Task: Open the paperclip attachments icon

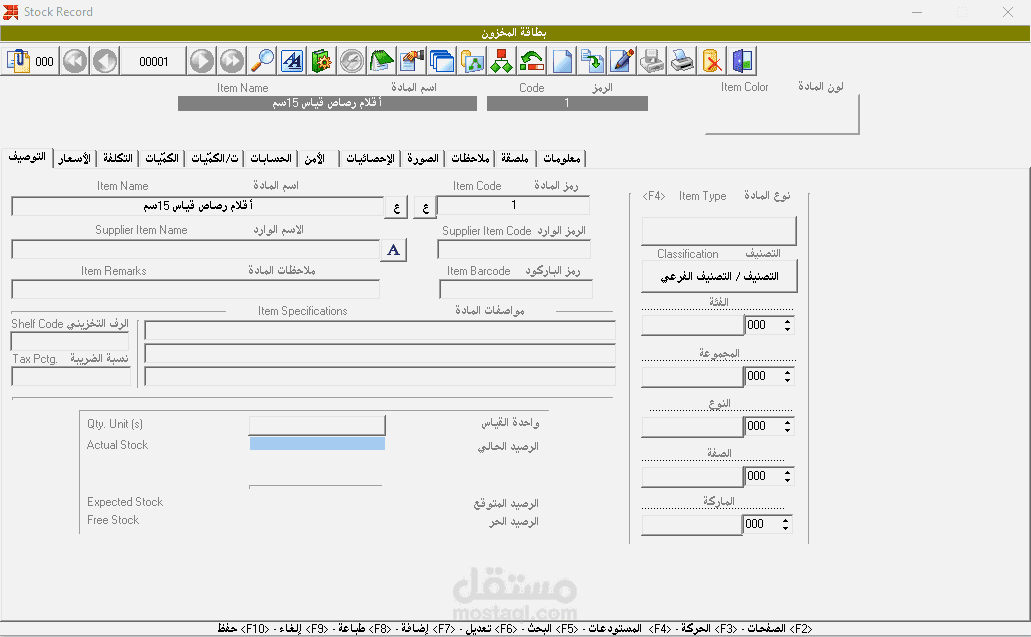Action: 18,61
